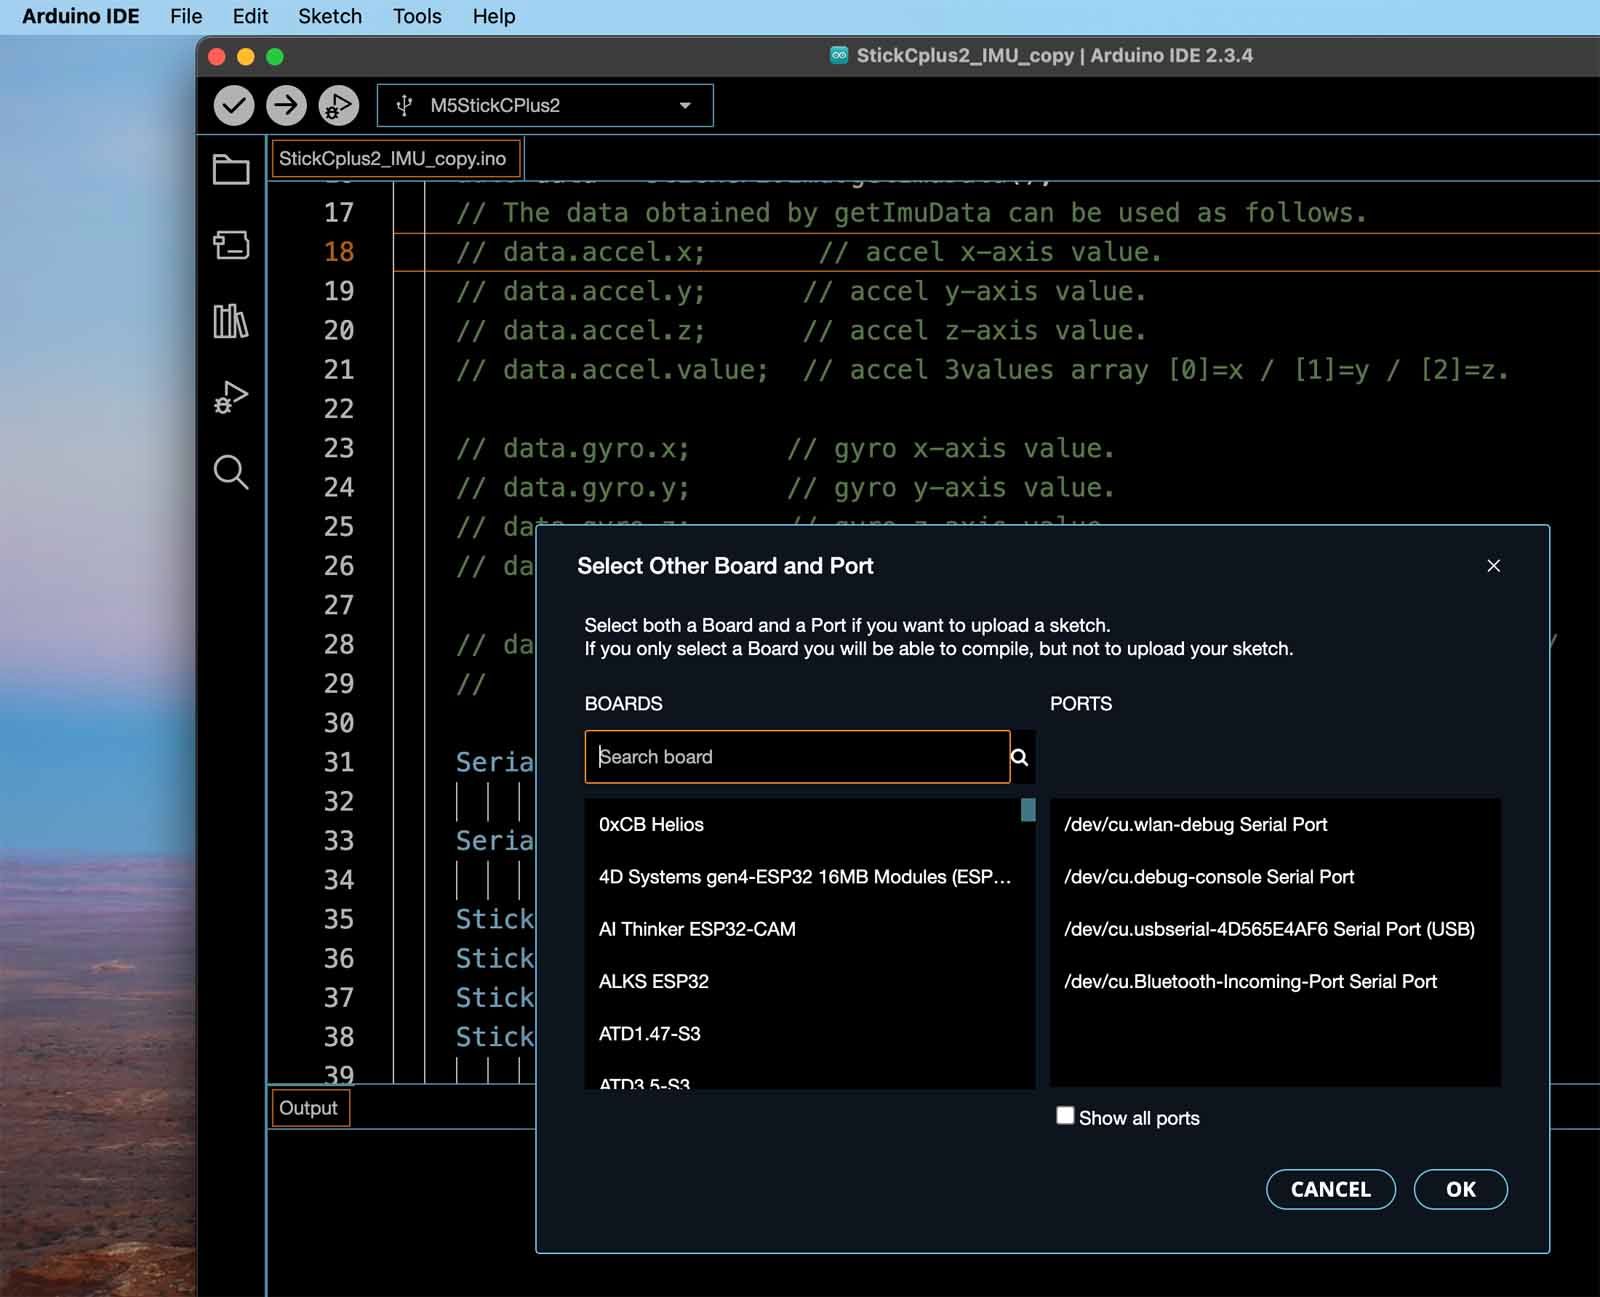Viewport: 1600px width, 1297px height.
Task: Click the USB icon in the board selector
Action: [404, 105]
